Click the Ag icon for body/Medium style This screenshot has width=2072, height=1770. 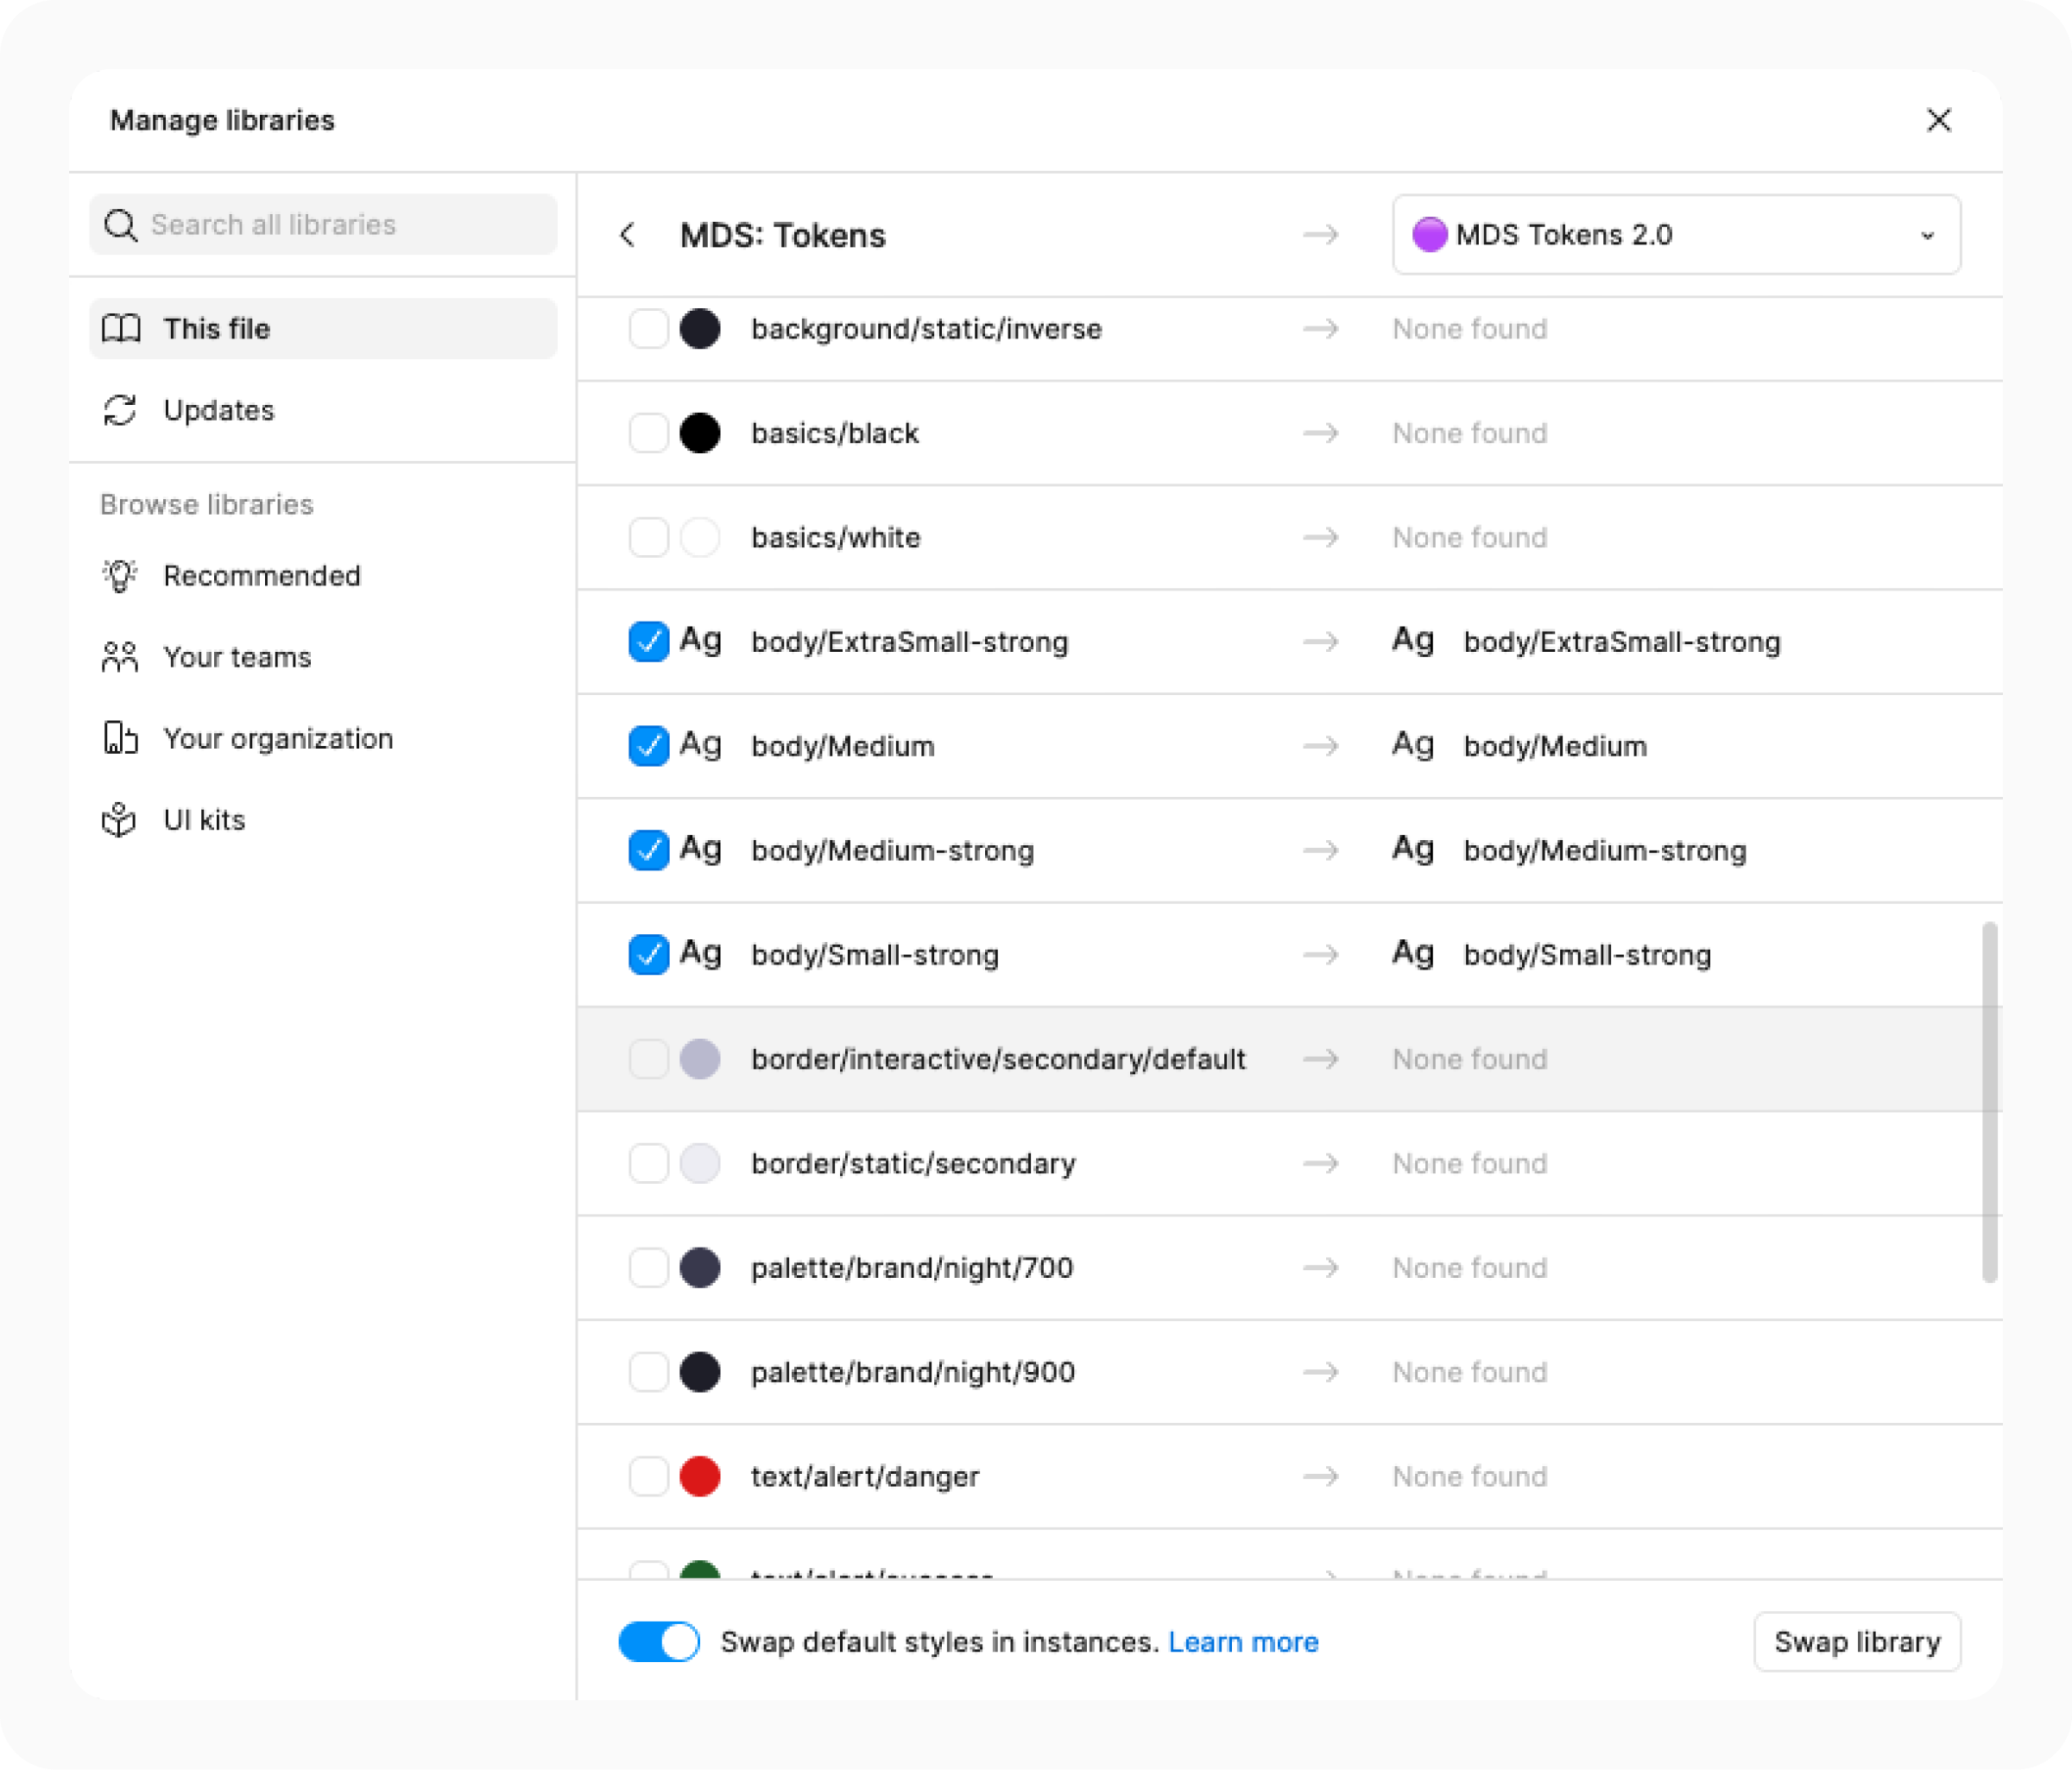[x=701, y=746]
